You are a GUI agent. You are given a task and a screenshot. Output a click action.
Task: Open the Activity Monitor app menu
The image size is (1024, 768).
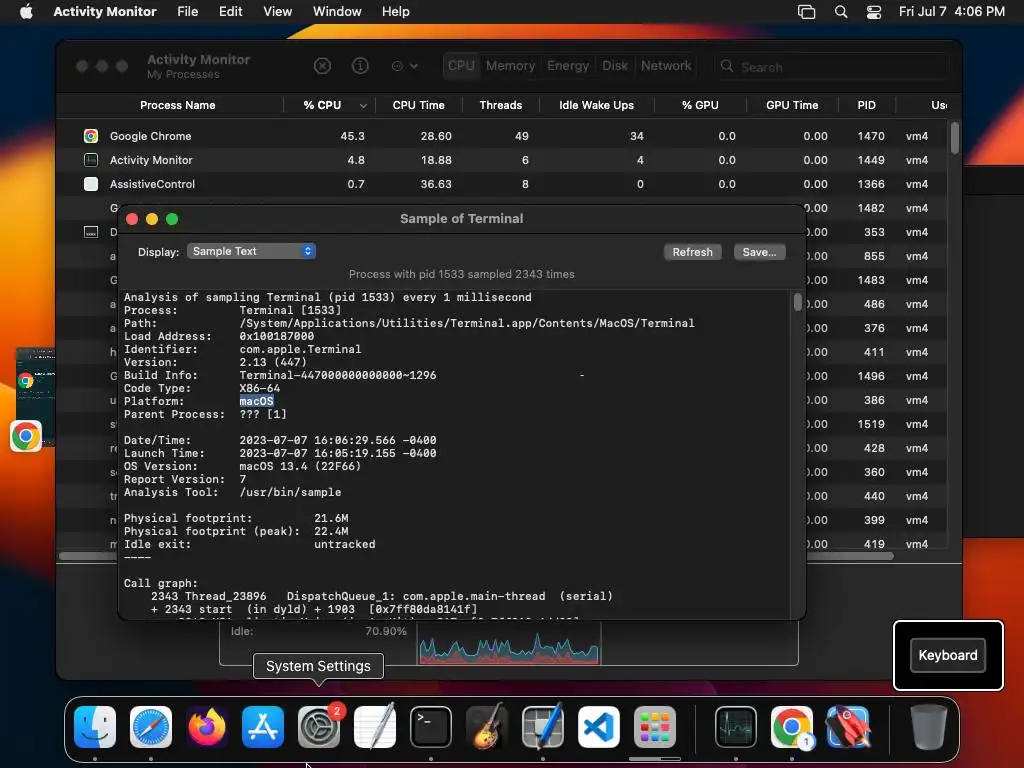(104, 12)
